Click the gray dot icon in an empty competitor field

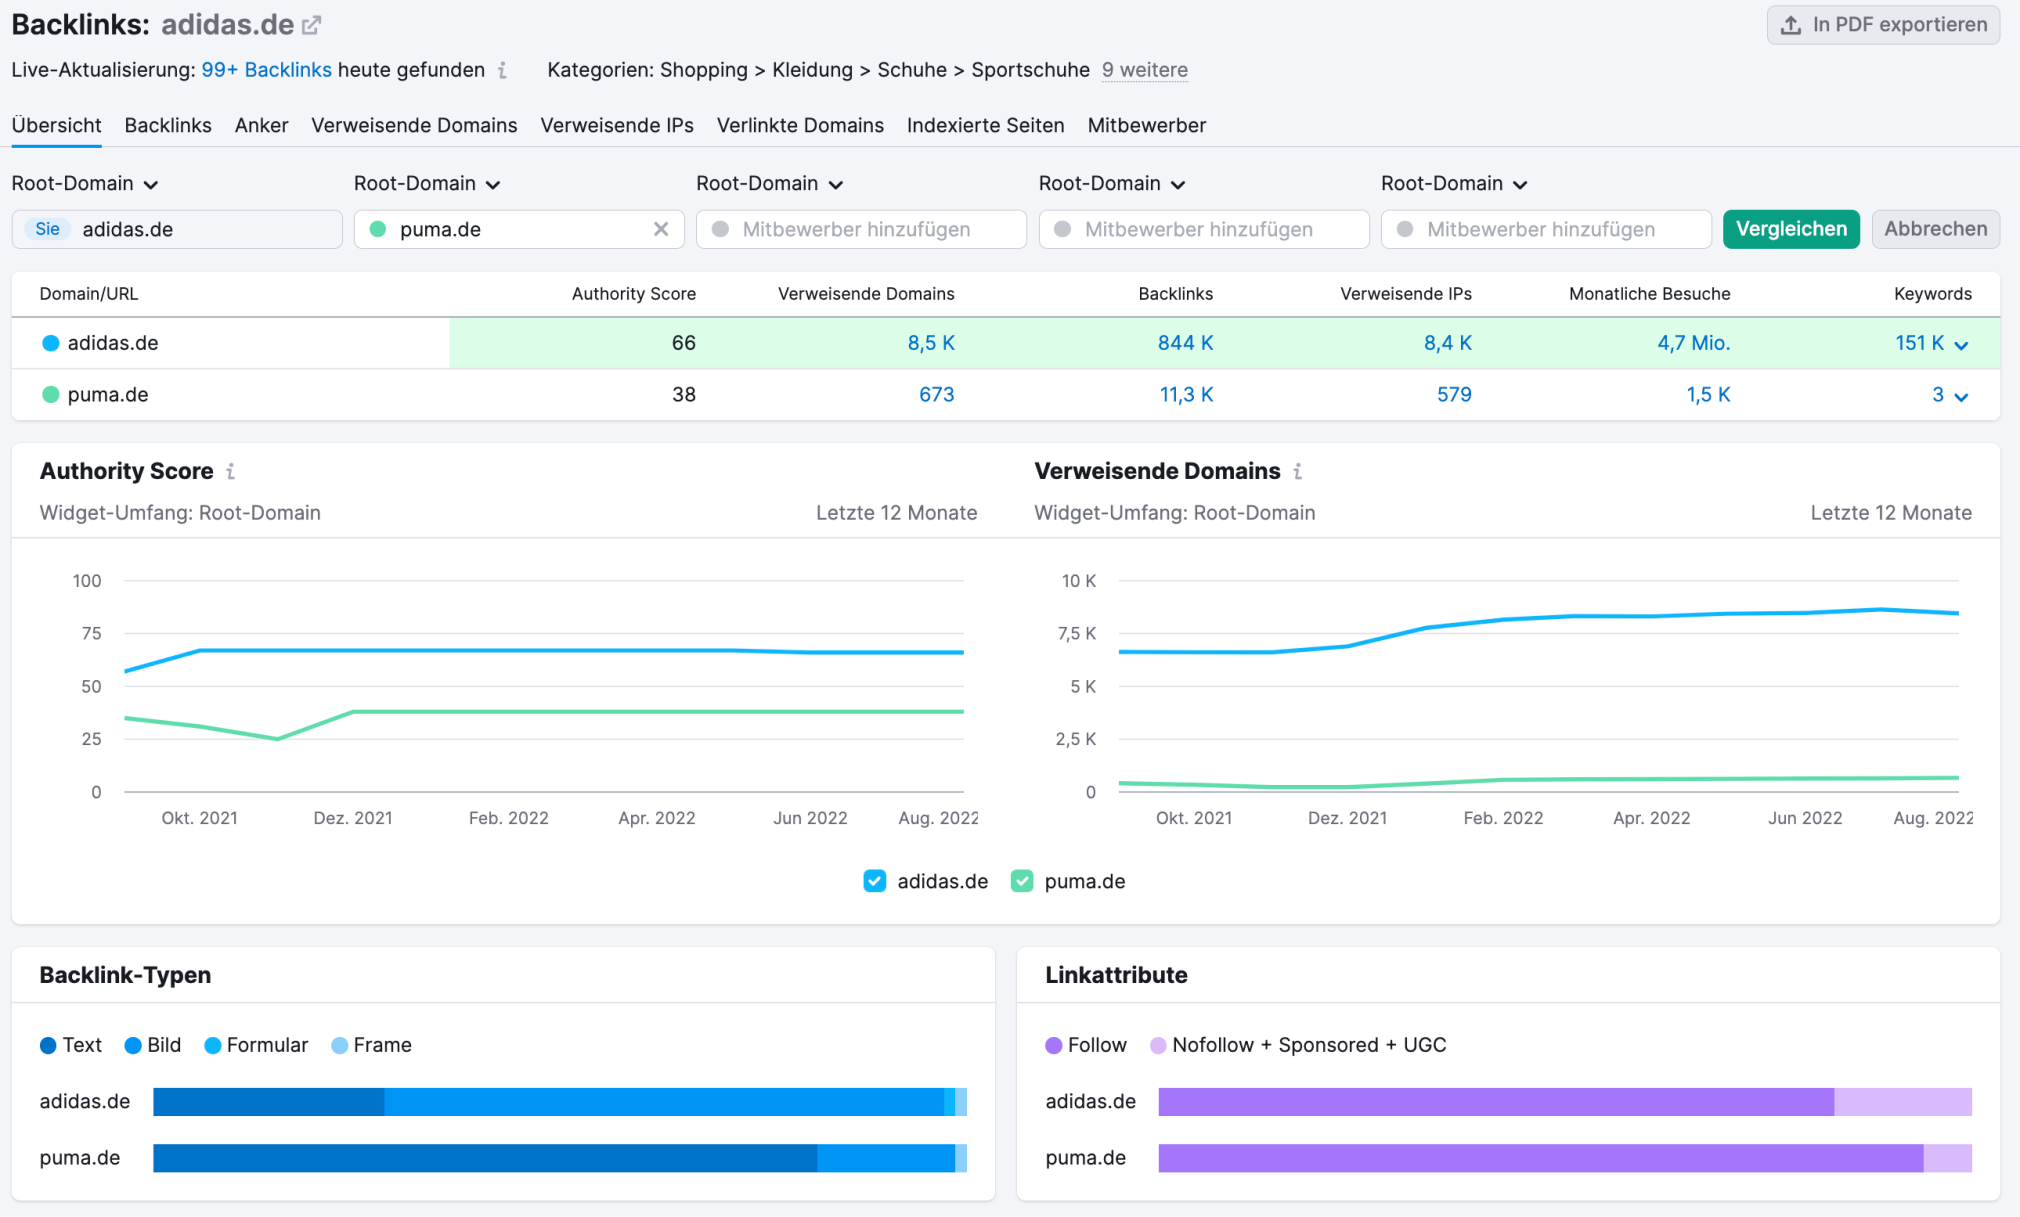719,229
